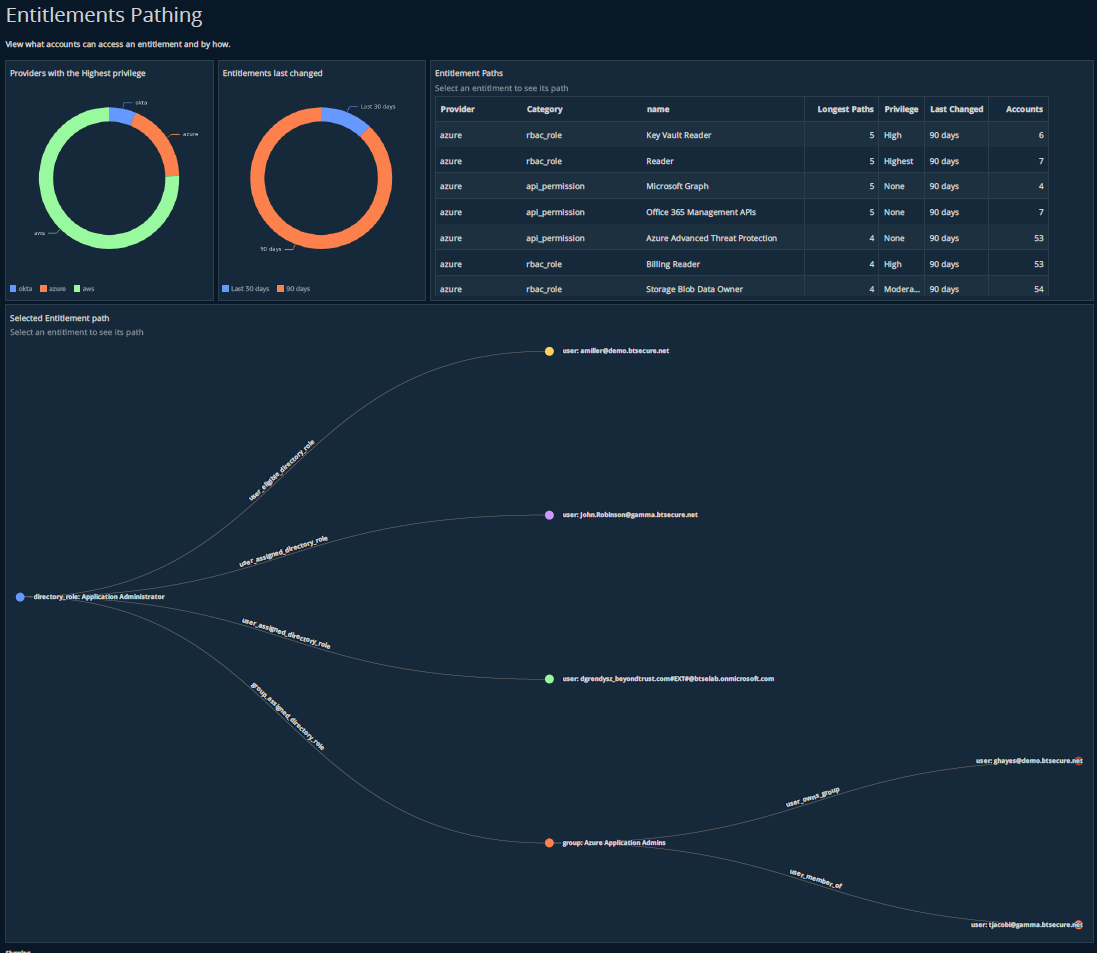Sort table by name column header

[x=658, y=109]
